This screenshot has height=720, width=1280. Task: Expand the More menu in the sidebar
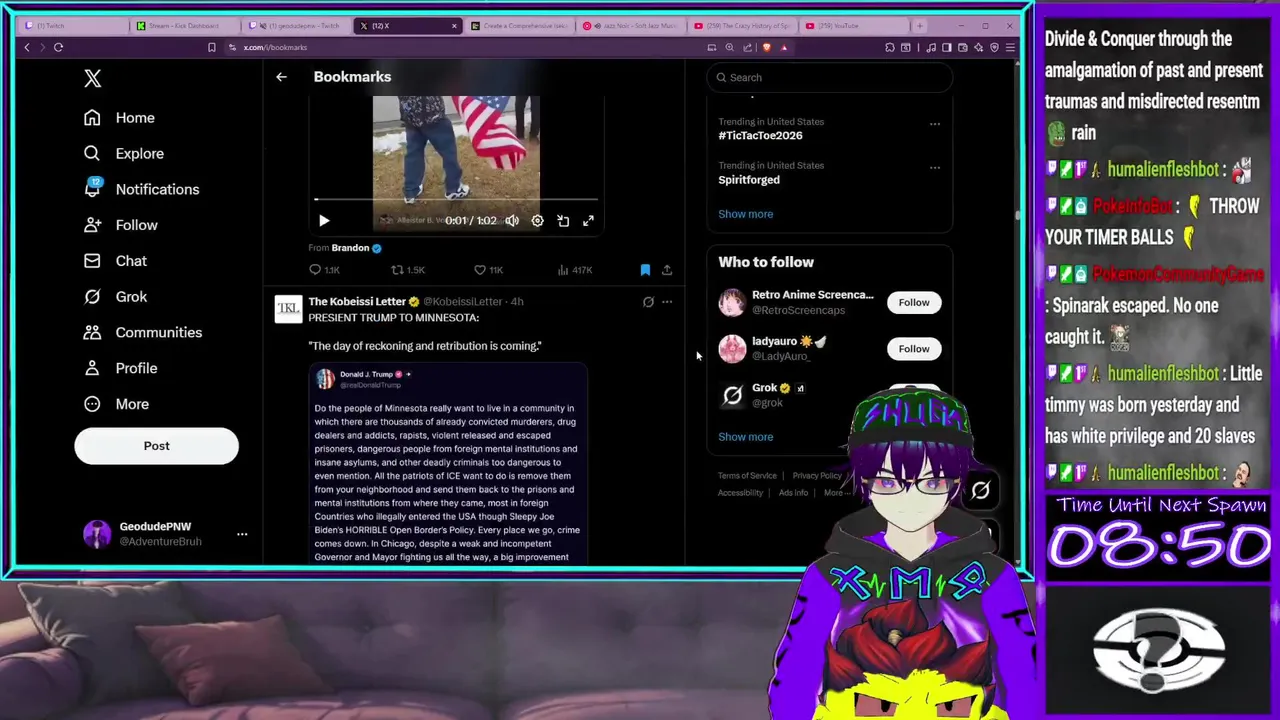(x=116, y=404)
